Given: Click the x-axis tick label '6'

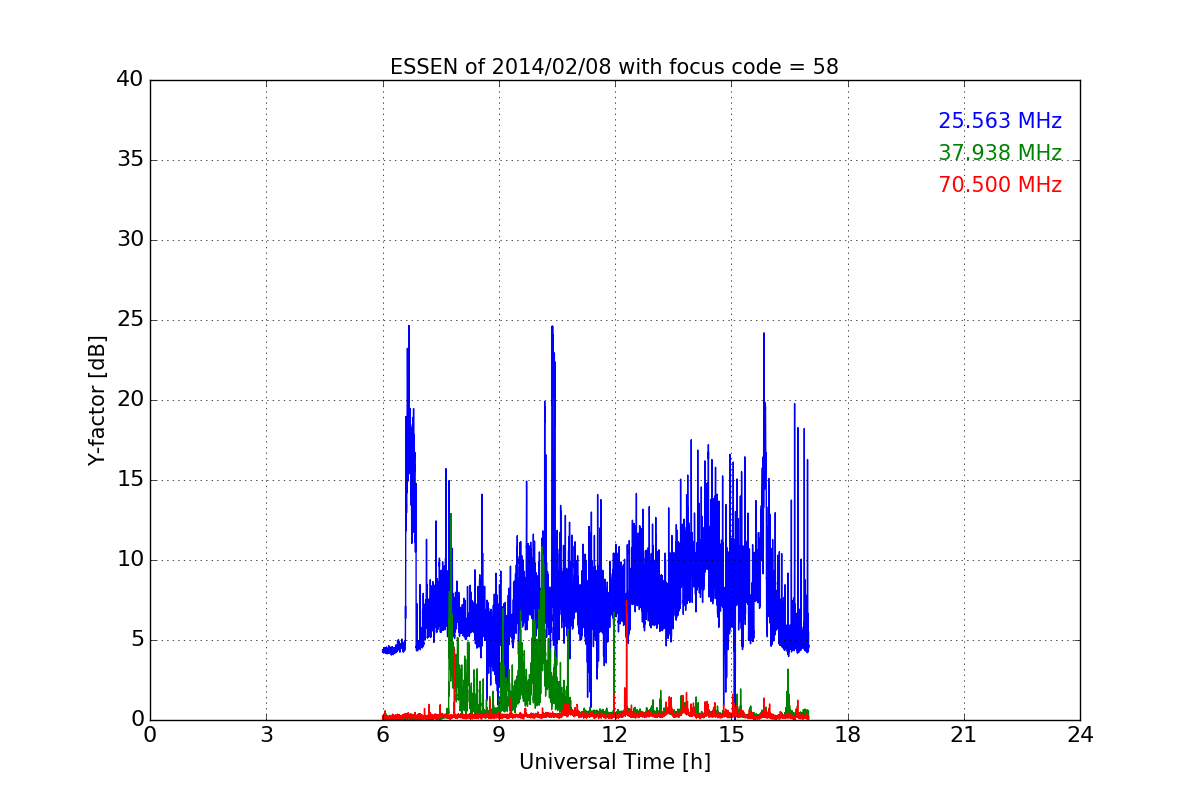Looking at the screenshot, I should (383, 735).
